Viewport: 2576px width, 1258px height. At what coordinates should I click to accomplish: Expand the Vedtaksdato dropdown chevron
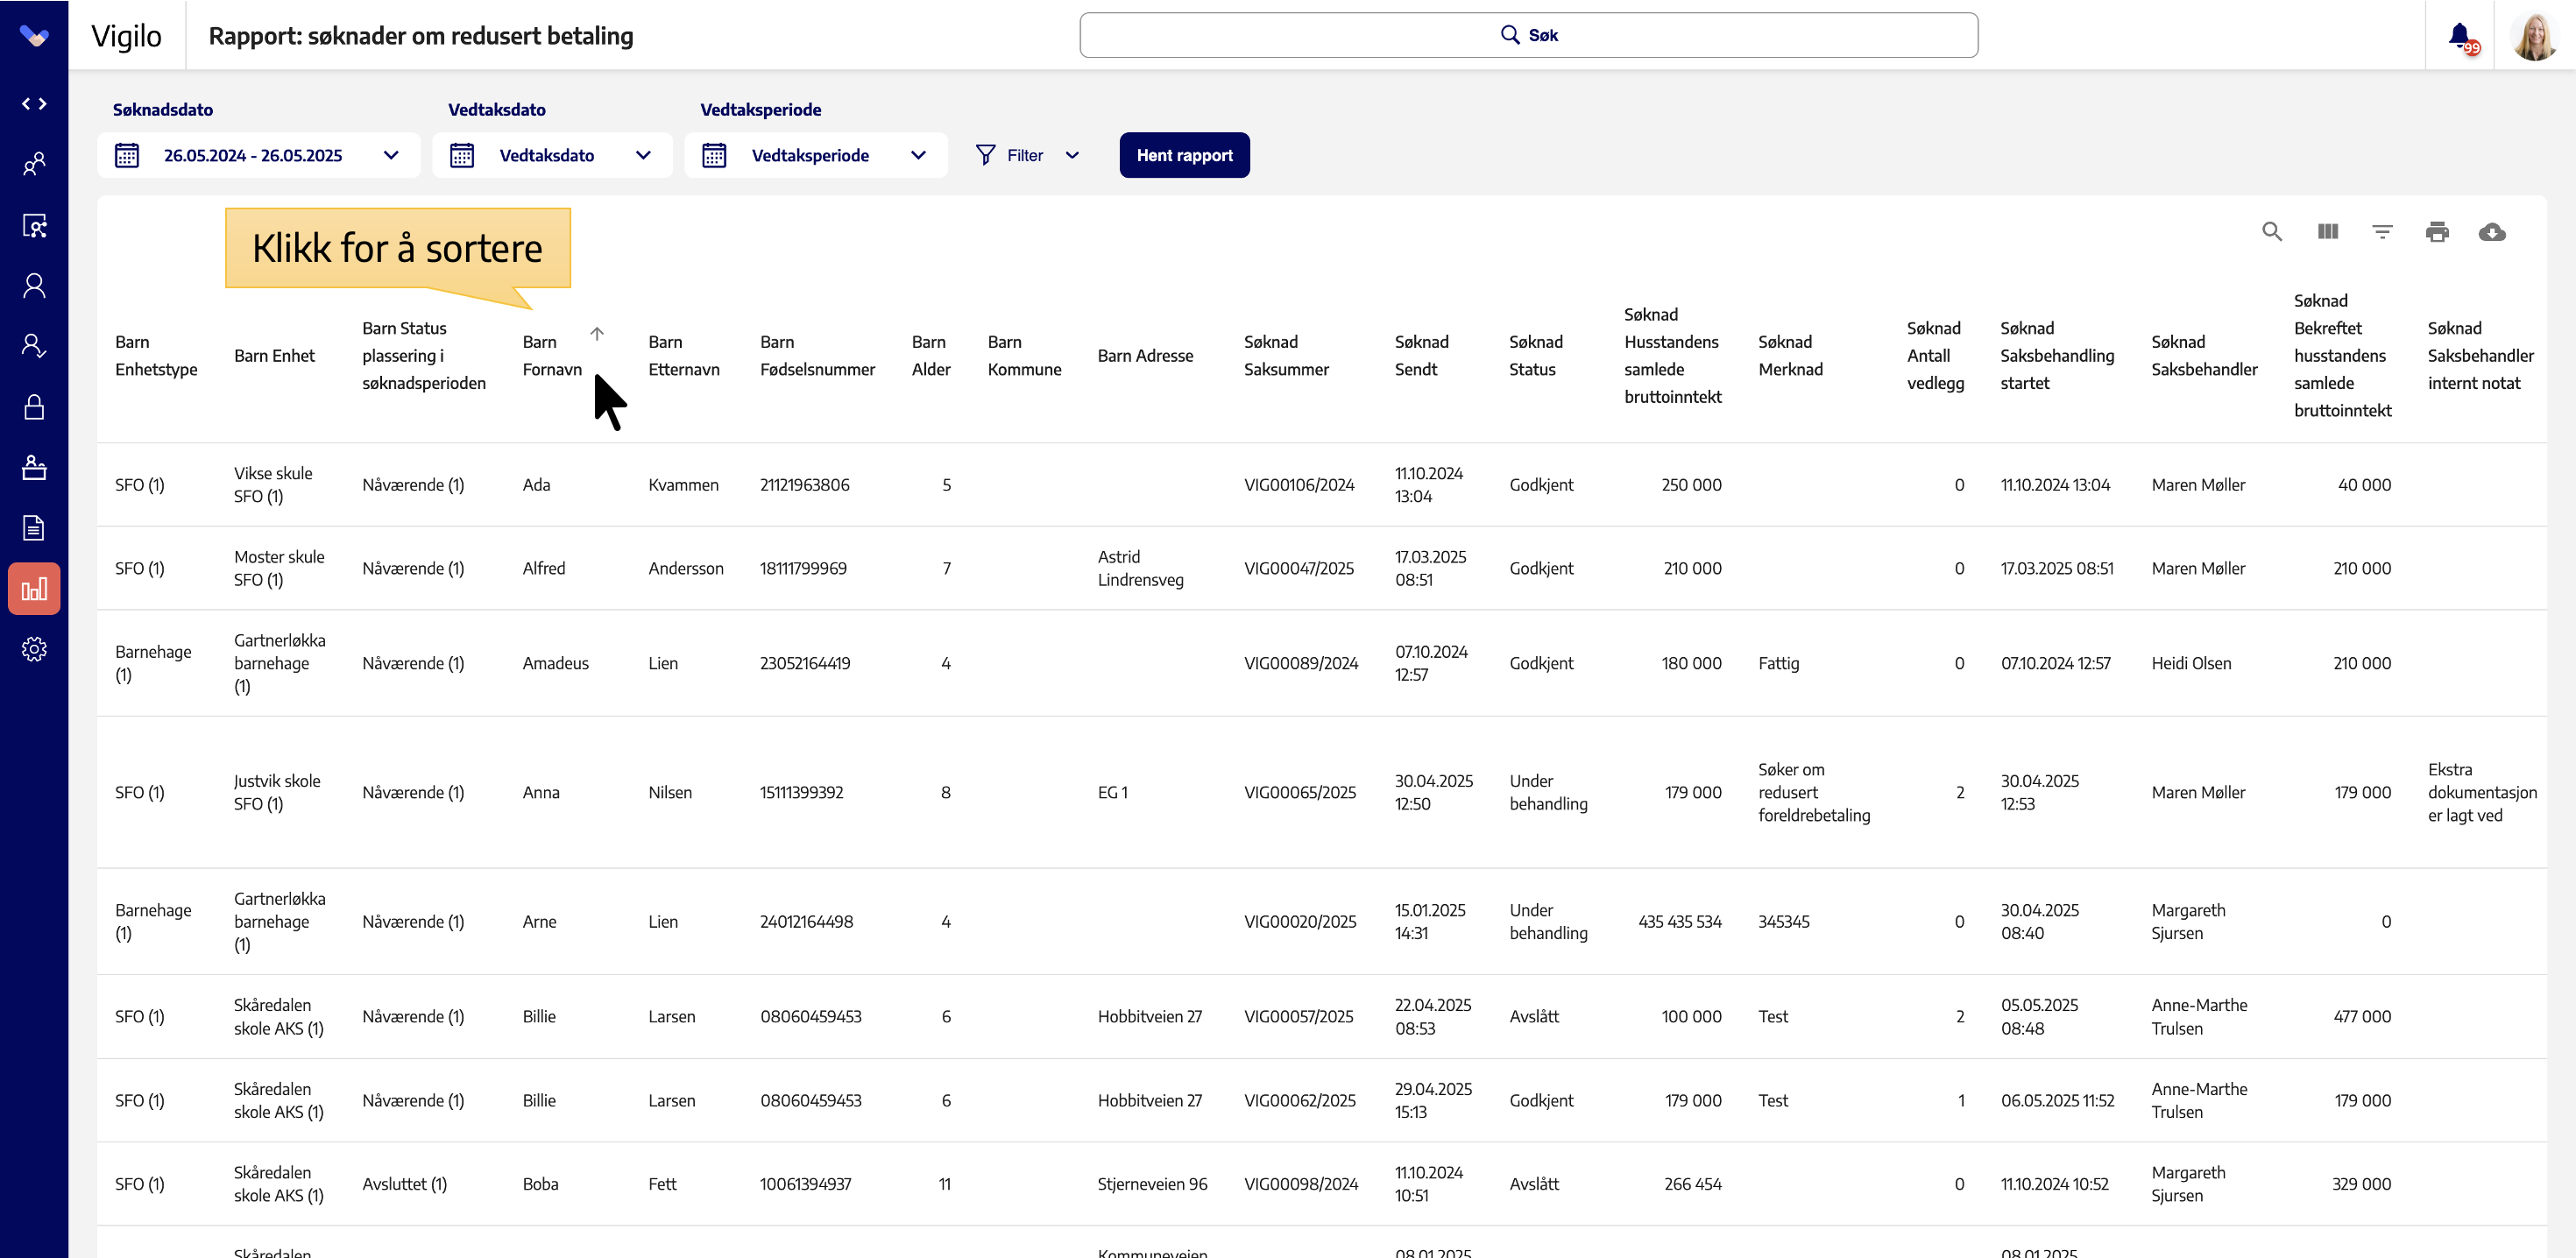[x=643, y=155]
